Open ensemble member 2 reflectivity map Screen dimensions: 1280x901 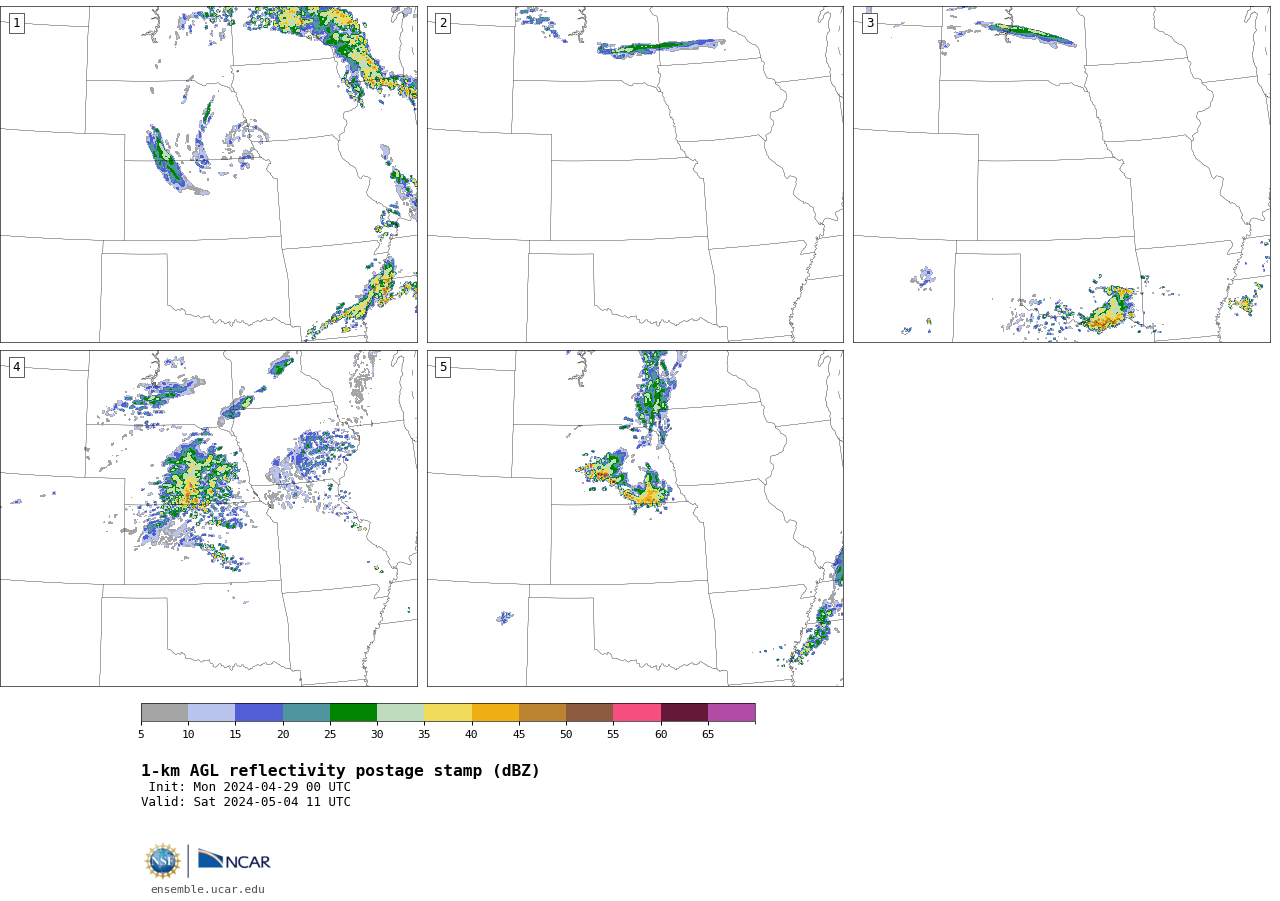635,174
